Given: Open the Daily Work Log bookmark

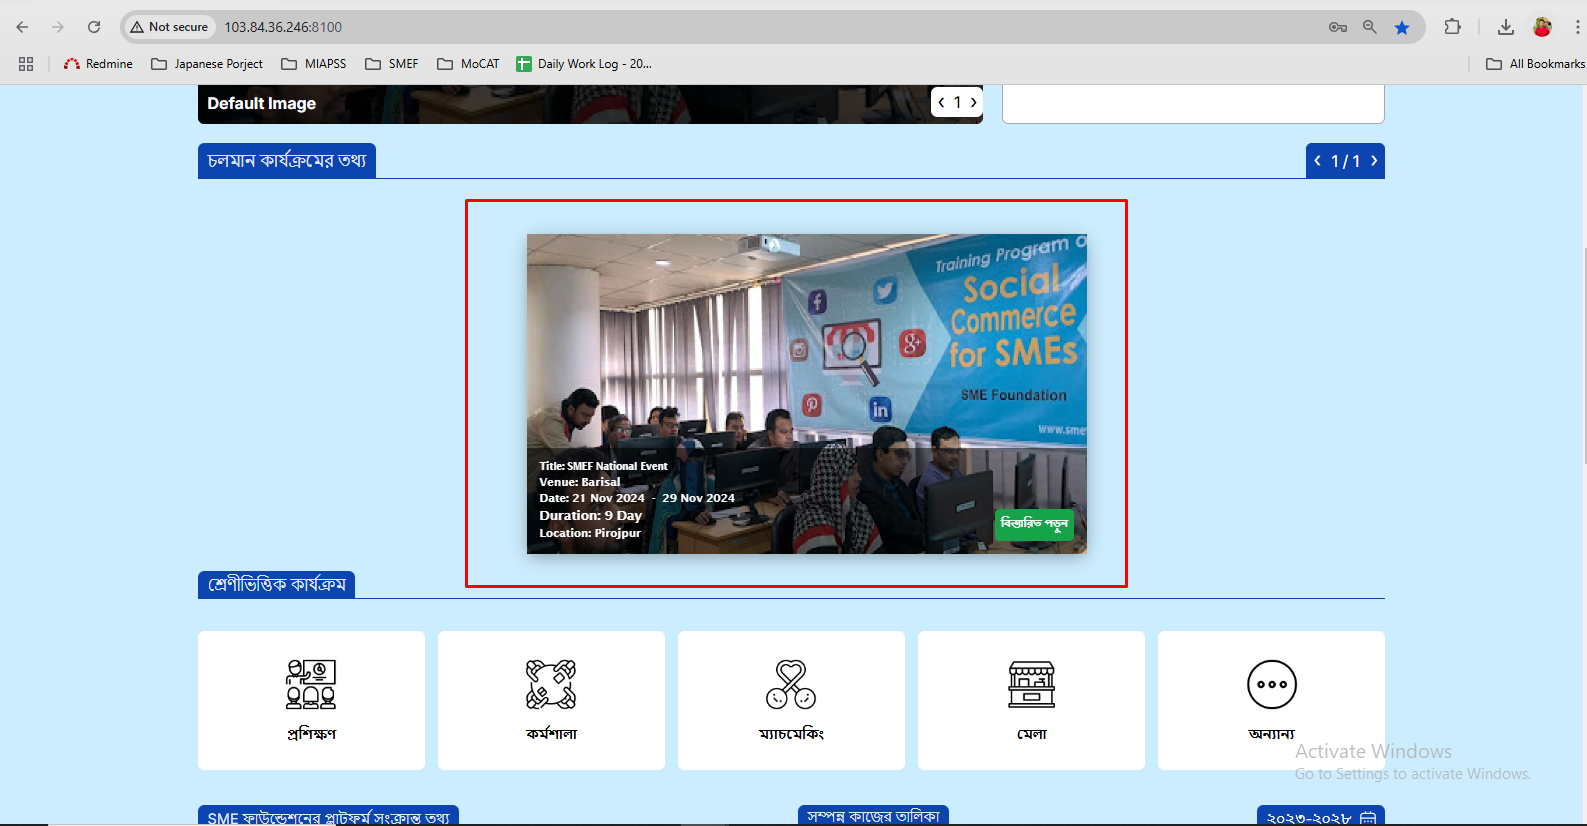Looking at the screenshot, I should [x=584, y=64].
